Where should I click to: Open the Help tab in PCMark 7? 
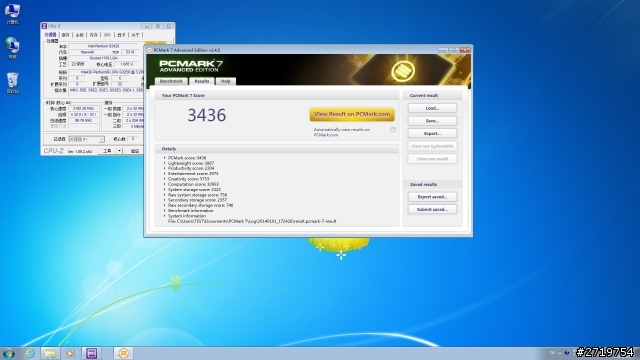(x=226, y=81)
